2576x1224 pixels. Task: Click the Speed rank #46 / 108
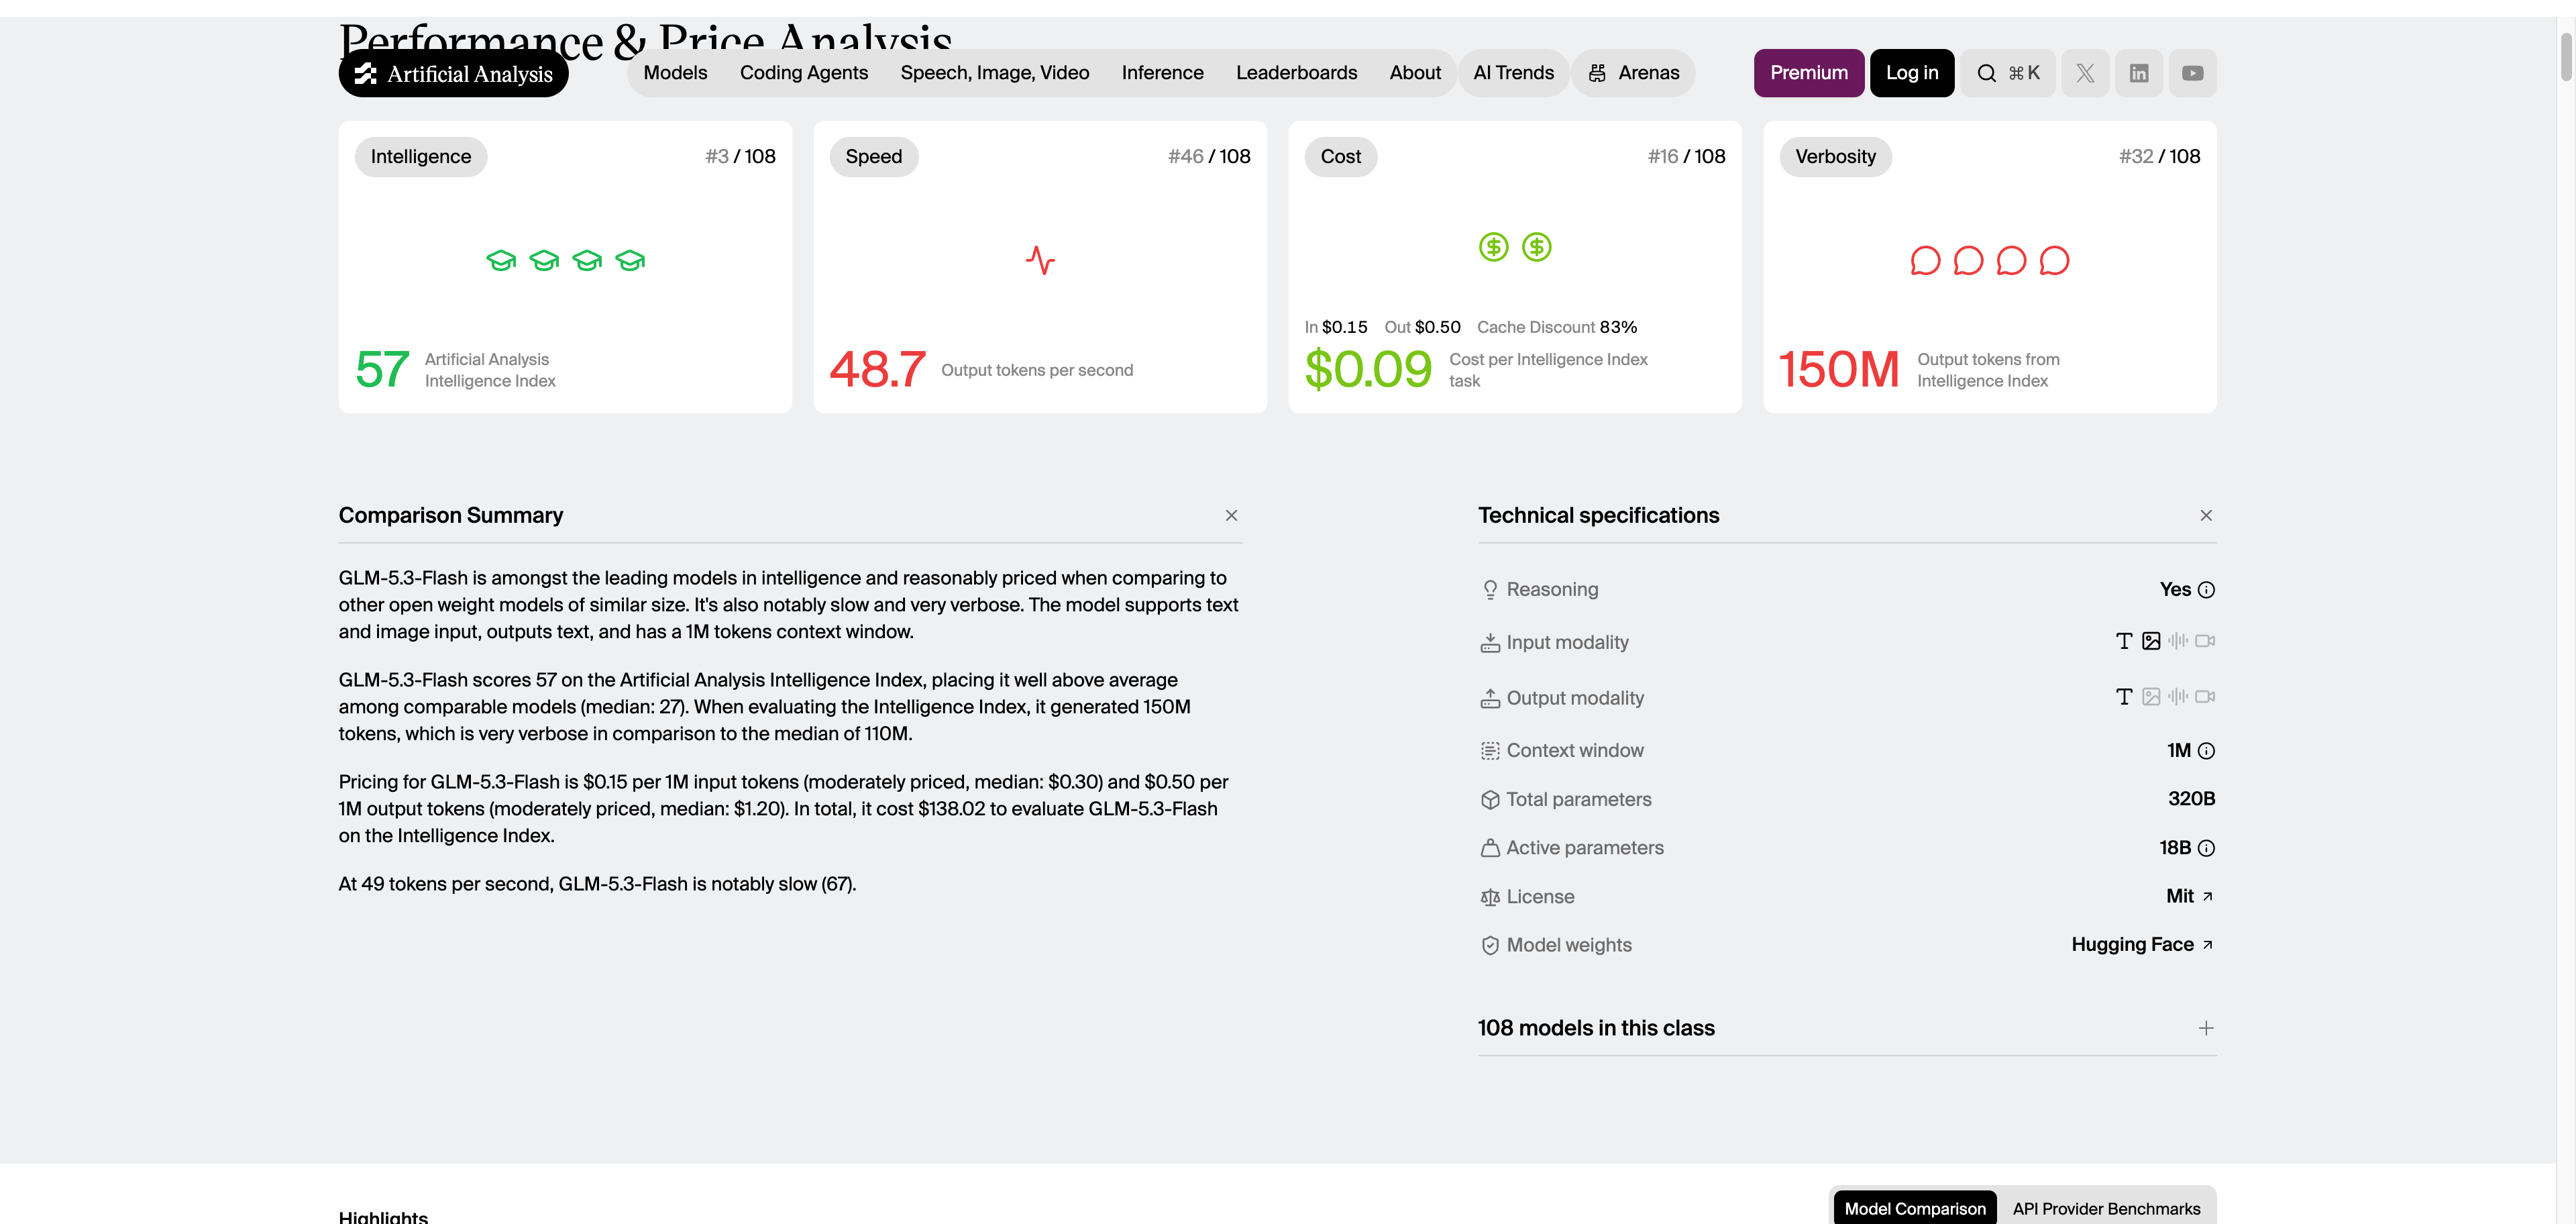click(x=1209, y=157)
